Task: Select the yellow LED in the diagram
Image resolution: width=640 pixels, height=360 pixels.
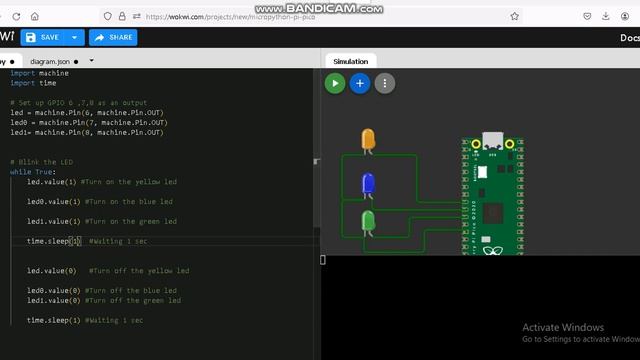Action: 368,141
